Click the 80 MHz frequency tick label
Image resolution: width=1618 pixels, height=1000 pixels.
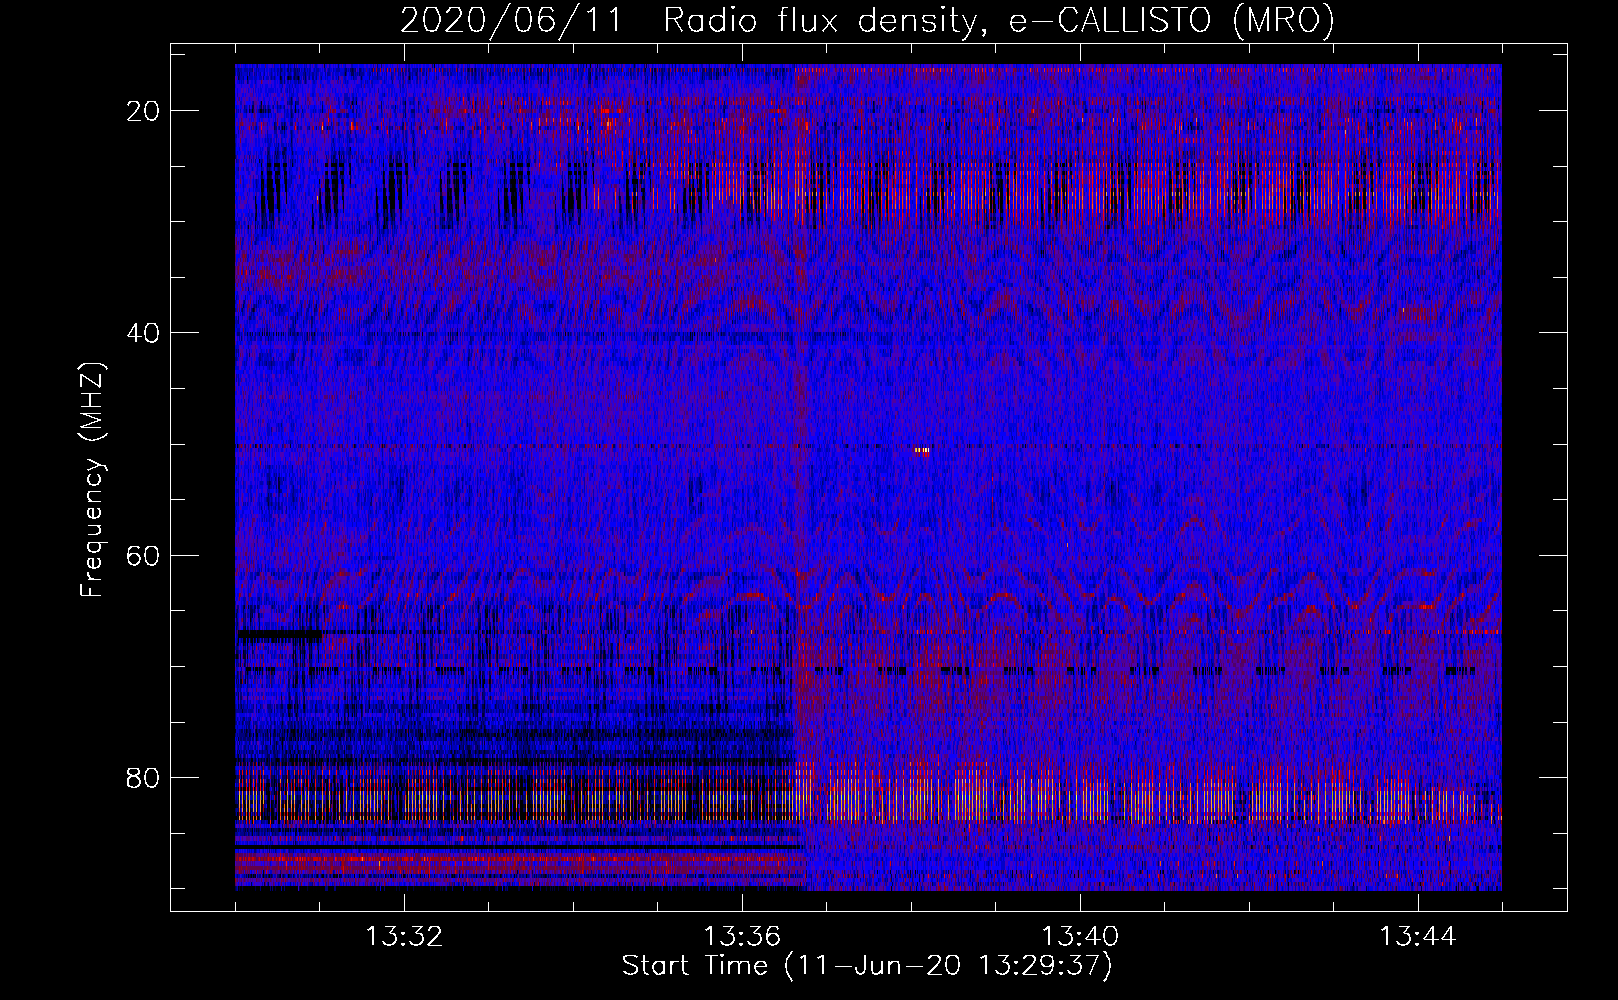pyautogui.click(x=143, y=777)
